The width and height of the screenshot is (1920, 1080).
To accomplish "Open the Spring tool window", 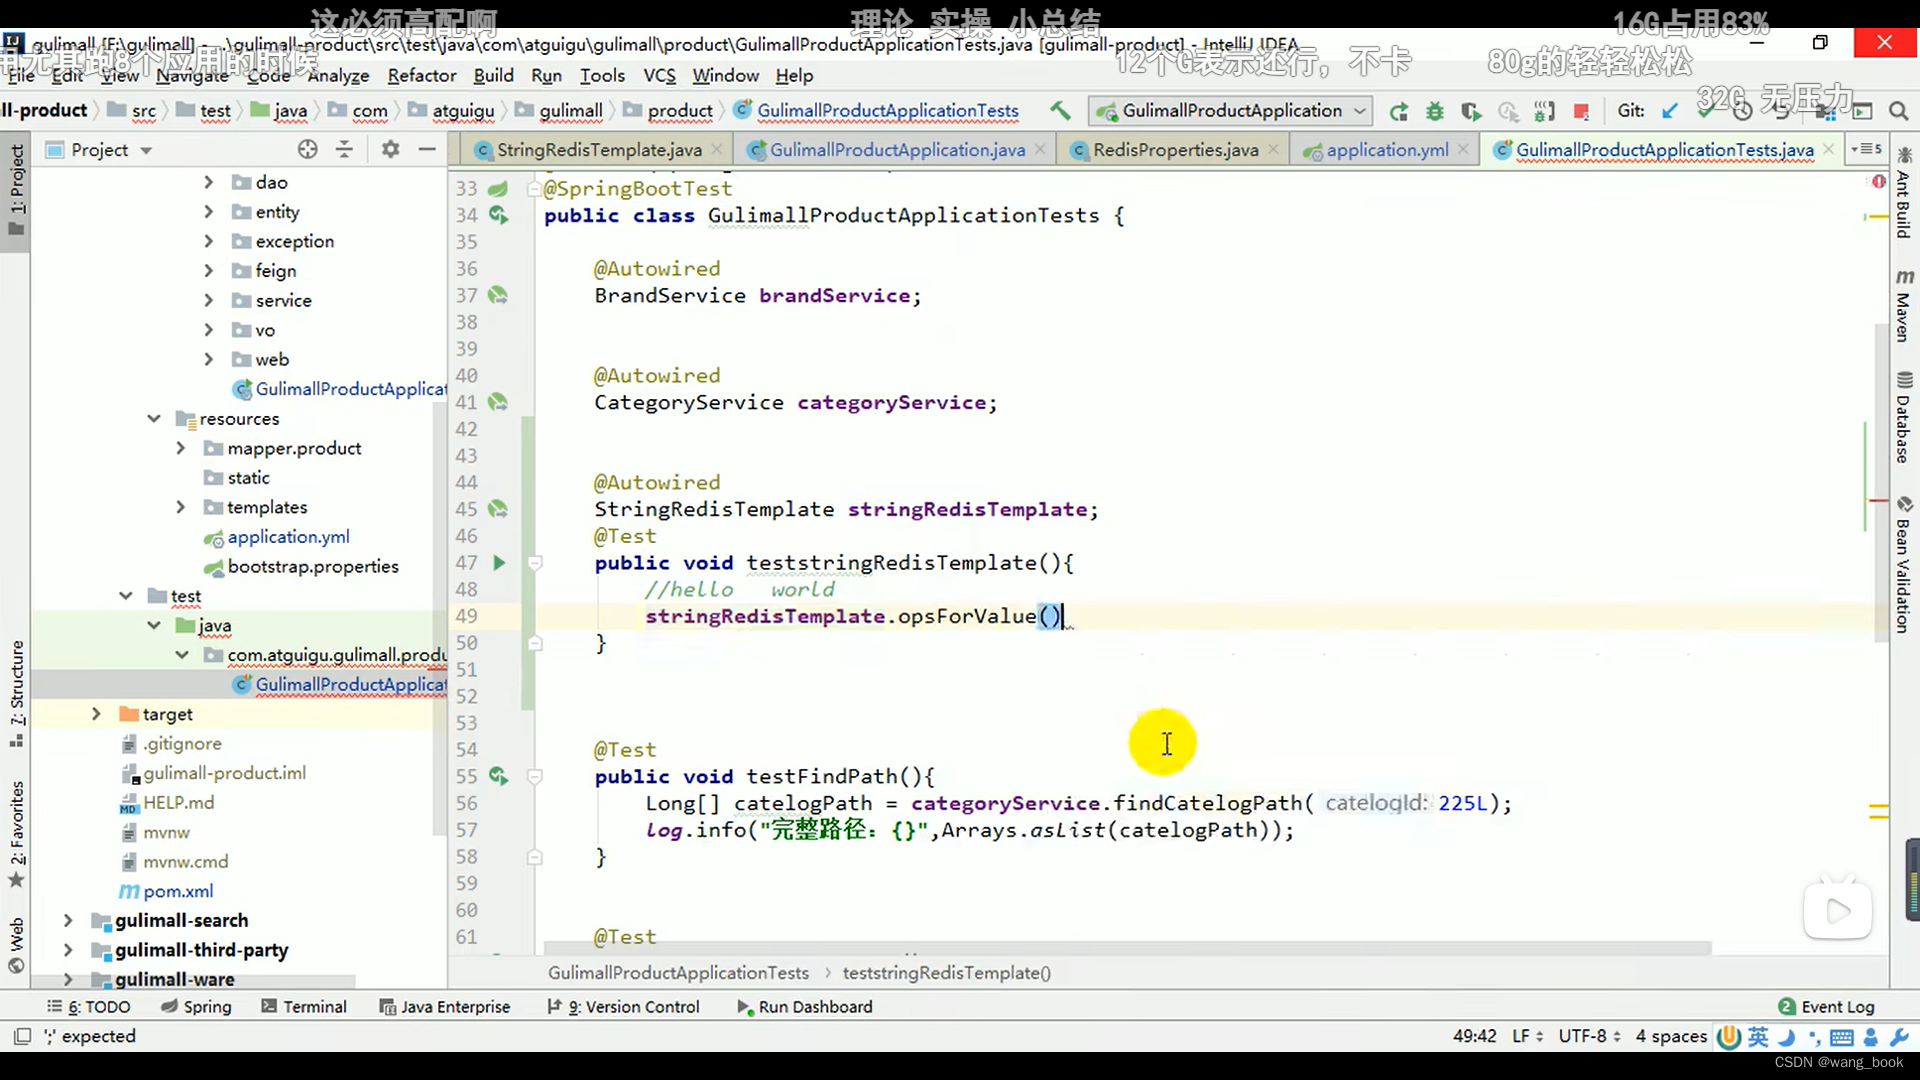I will 196,1006.
